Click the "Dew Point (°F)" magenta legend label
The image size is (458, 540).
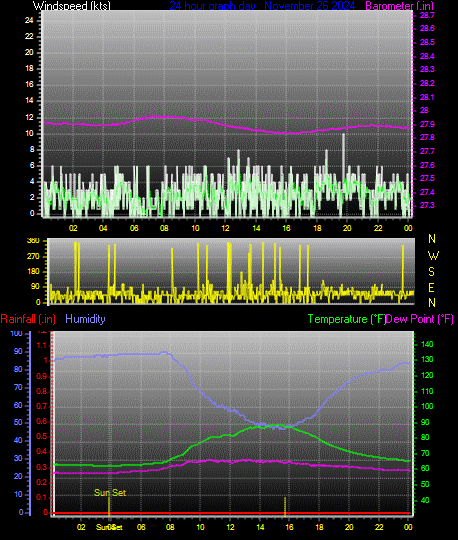(x=419, y=319)
